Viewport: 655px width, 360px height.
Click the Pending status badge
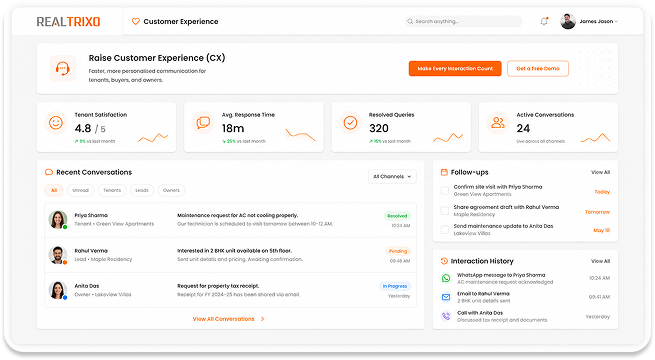tap(398, 251)
